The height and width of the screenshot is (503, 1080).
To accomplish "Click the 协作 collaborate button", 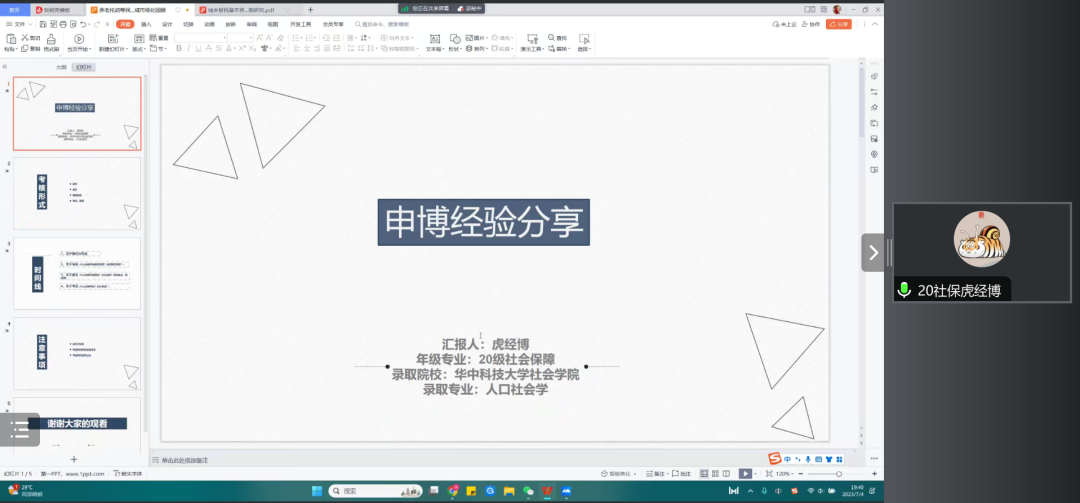I will point(811,23).
